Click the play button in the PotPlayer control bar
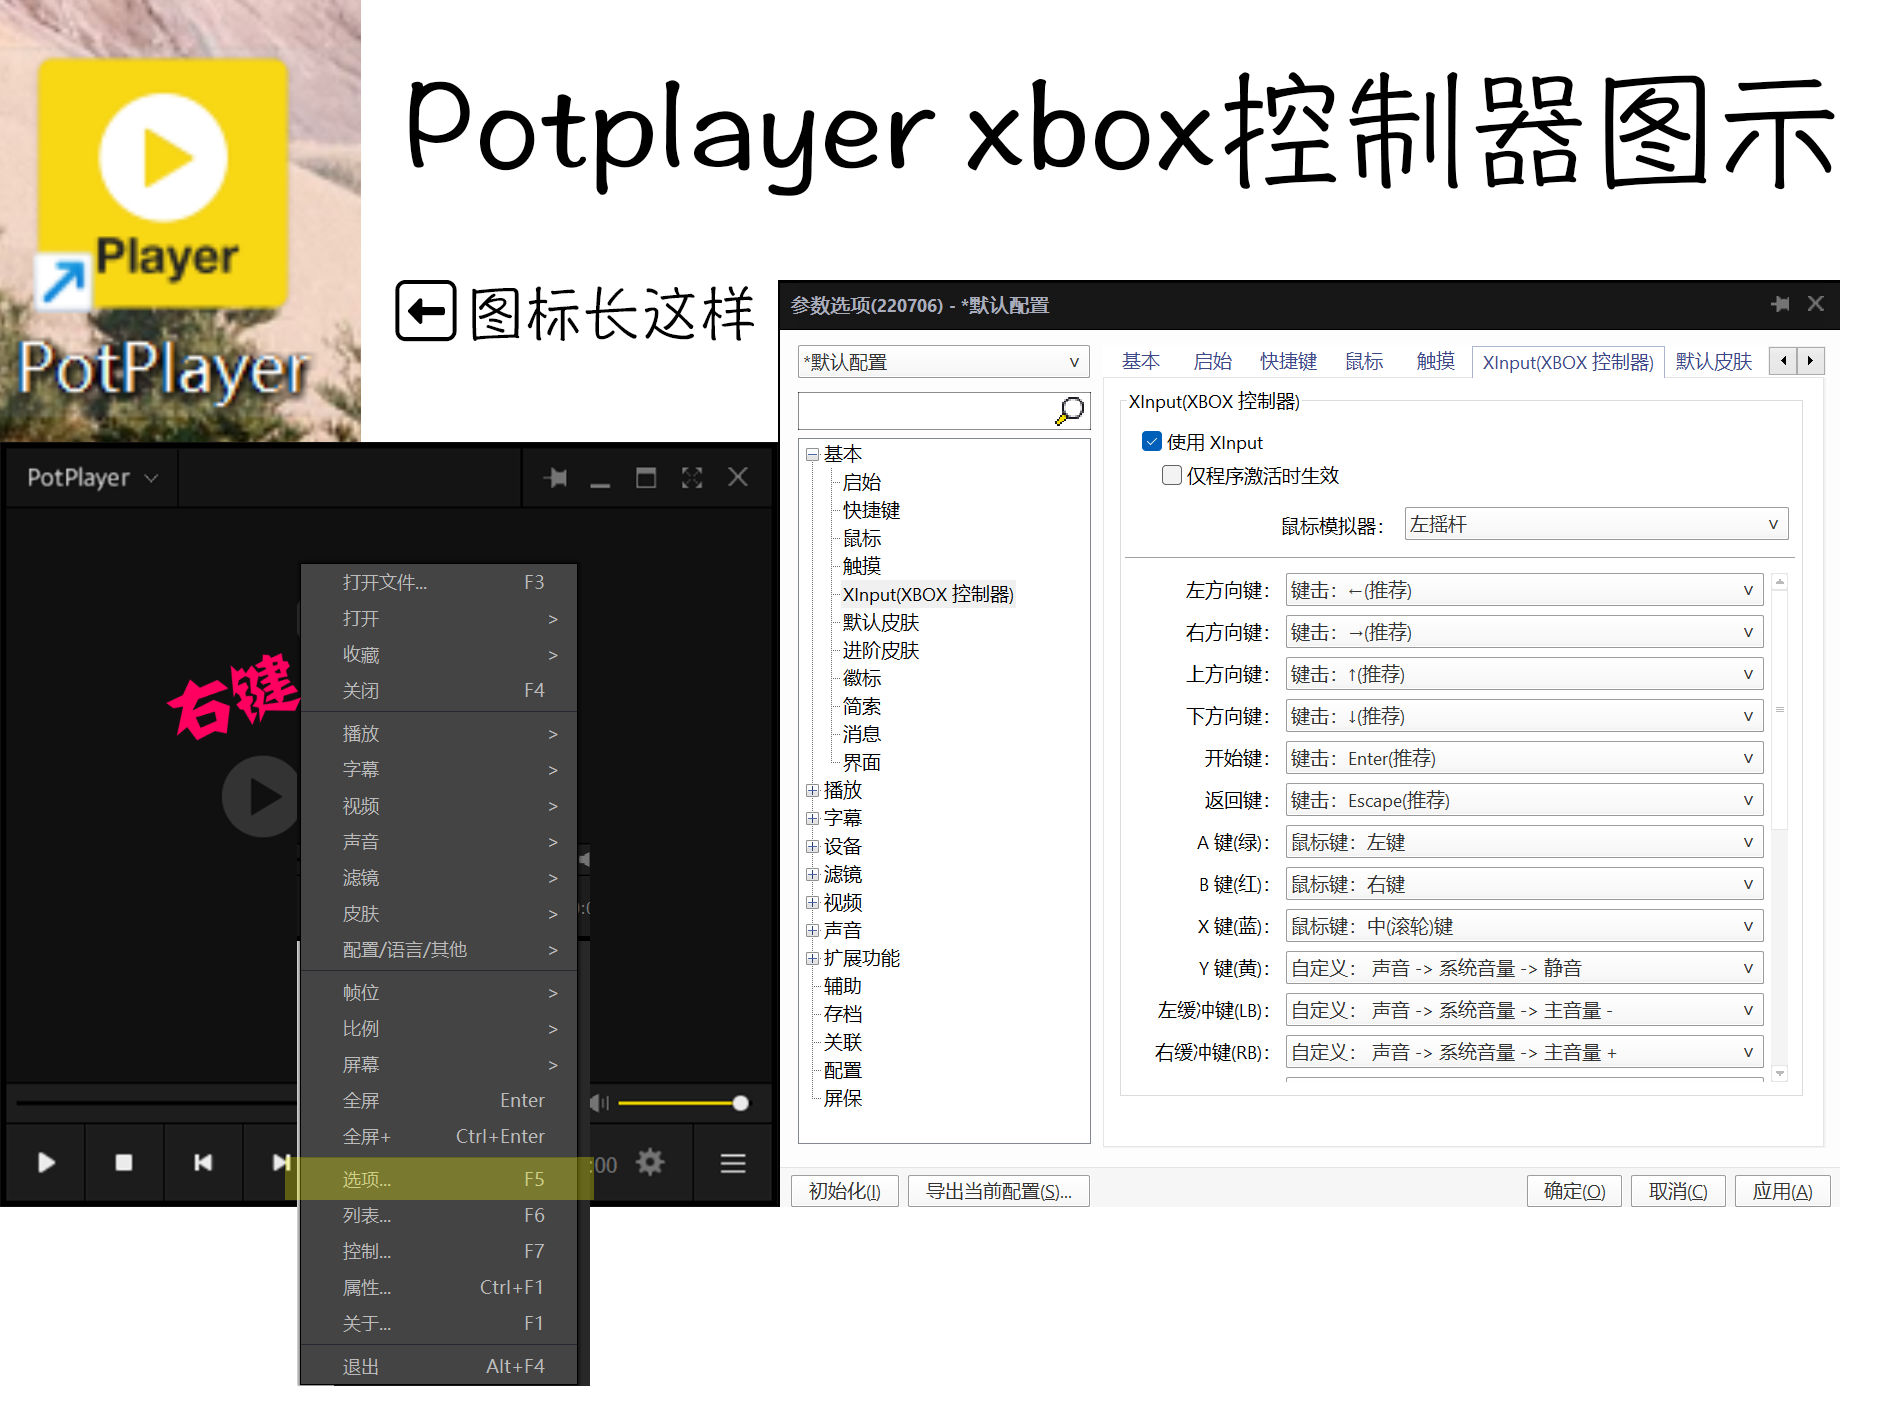The width and height of the screenshot is (1890, 1417). point(46,1162)
